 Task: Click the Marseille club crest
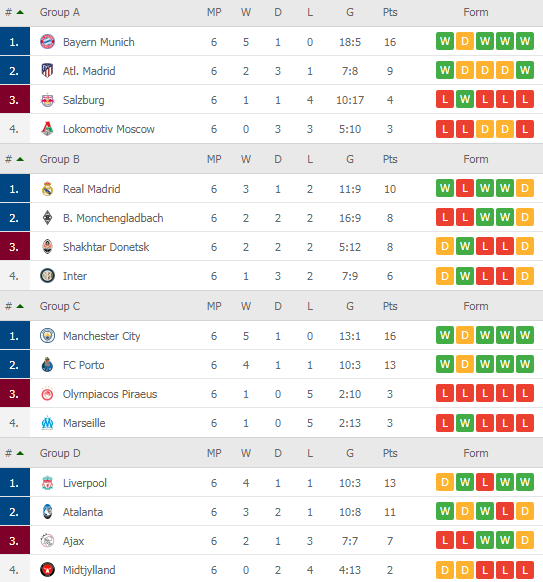pos(48,422)
